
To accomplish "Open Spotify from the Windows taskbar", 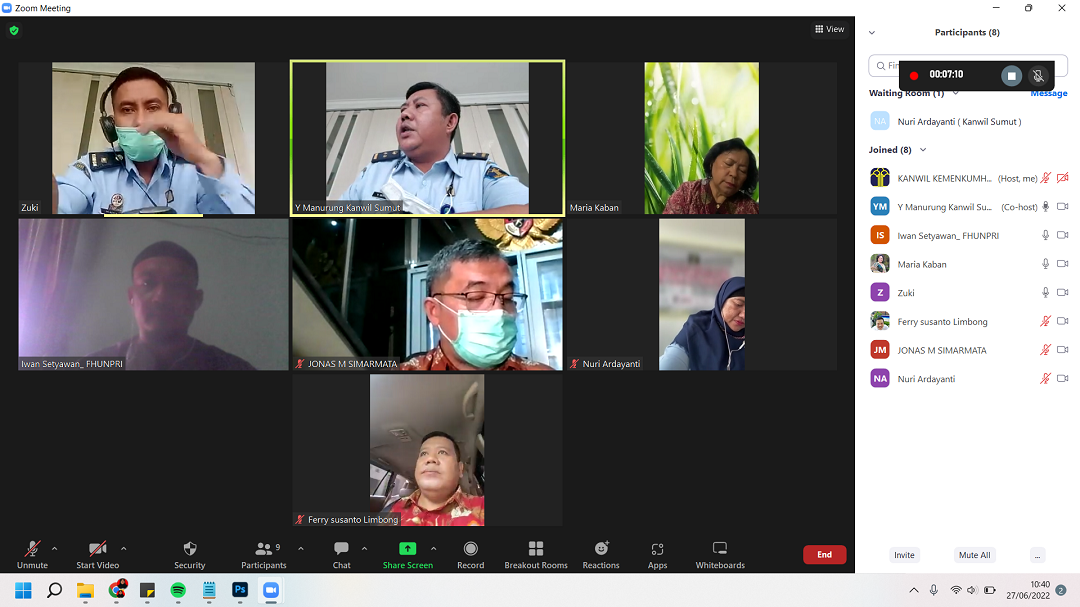I will pos(178,590).
